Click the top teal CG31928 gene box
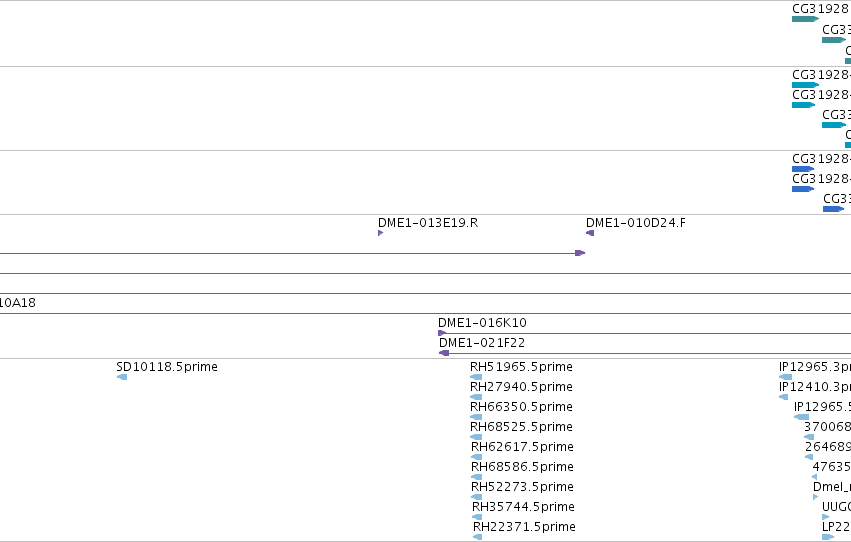Screen dimensions: 851x542 (805, 19)
